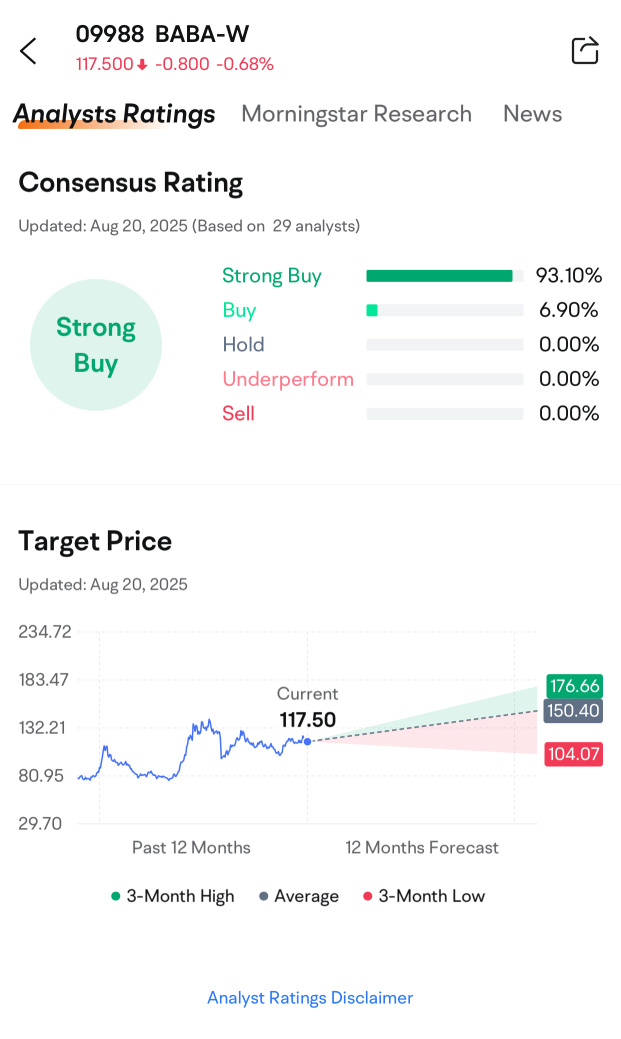Click the red 3-Month Low legend dot
The width and height of the screenshot is (621, 1039).
368,896
